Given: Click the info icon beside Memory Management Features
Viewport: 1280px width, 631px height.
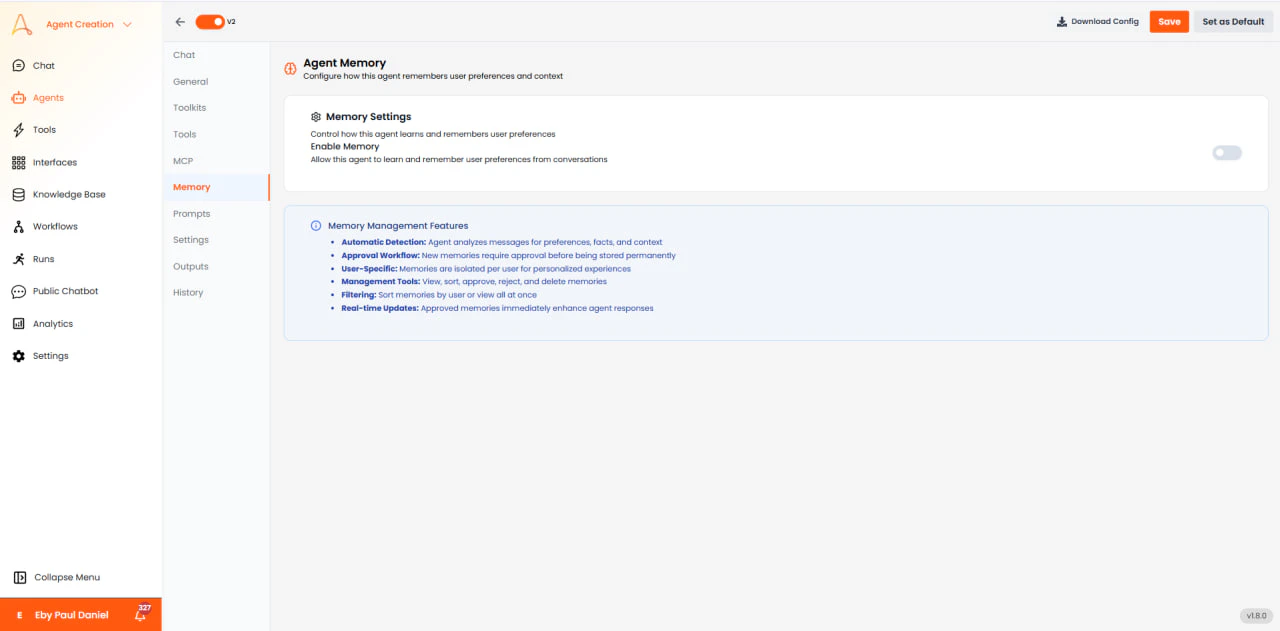Looking at the screenshot, I should [x=316, y=226].
